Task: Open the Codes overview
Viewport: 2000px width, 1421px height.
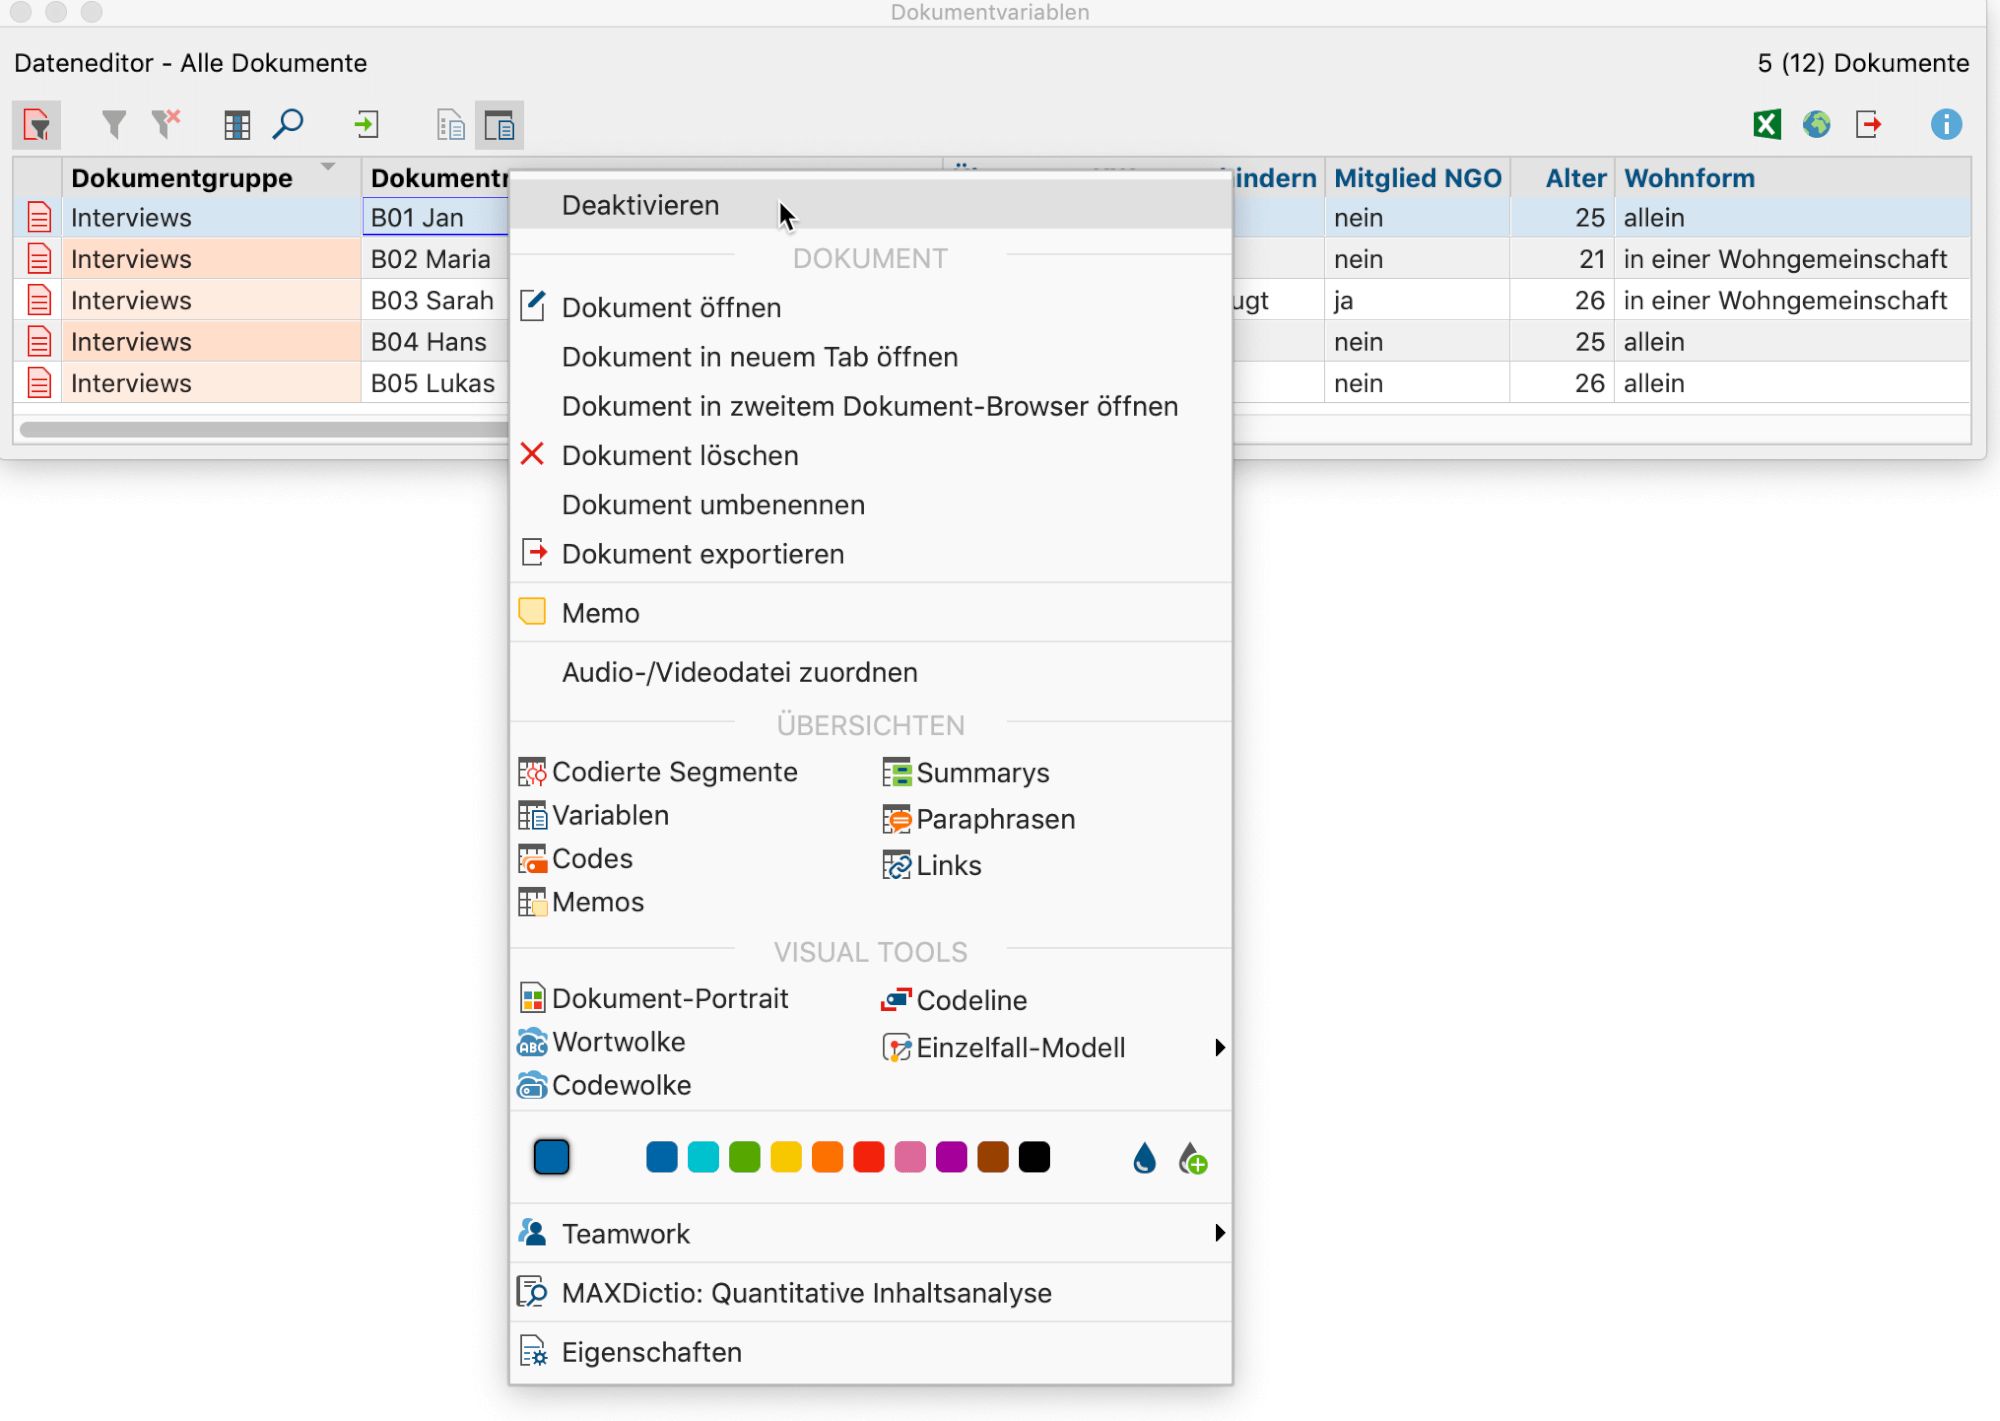Action: point(576,858)
